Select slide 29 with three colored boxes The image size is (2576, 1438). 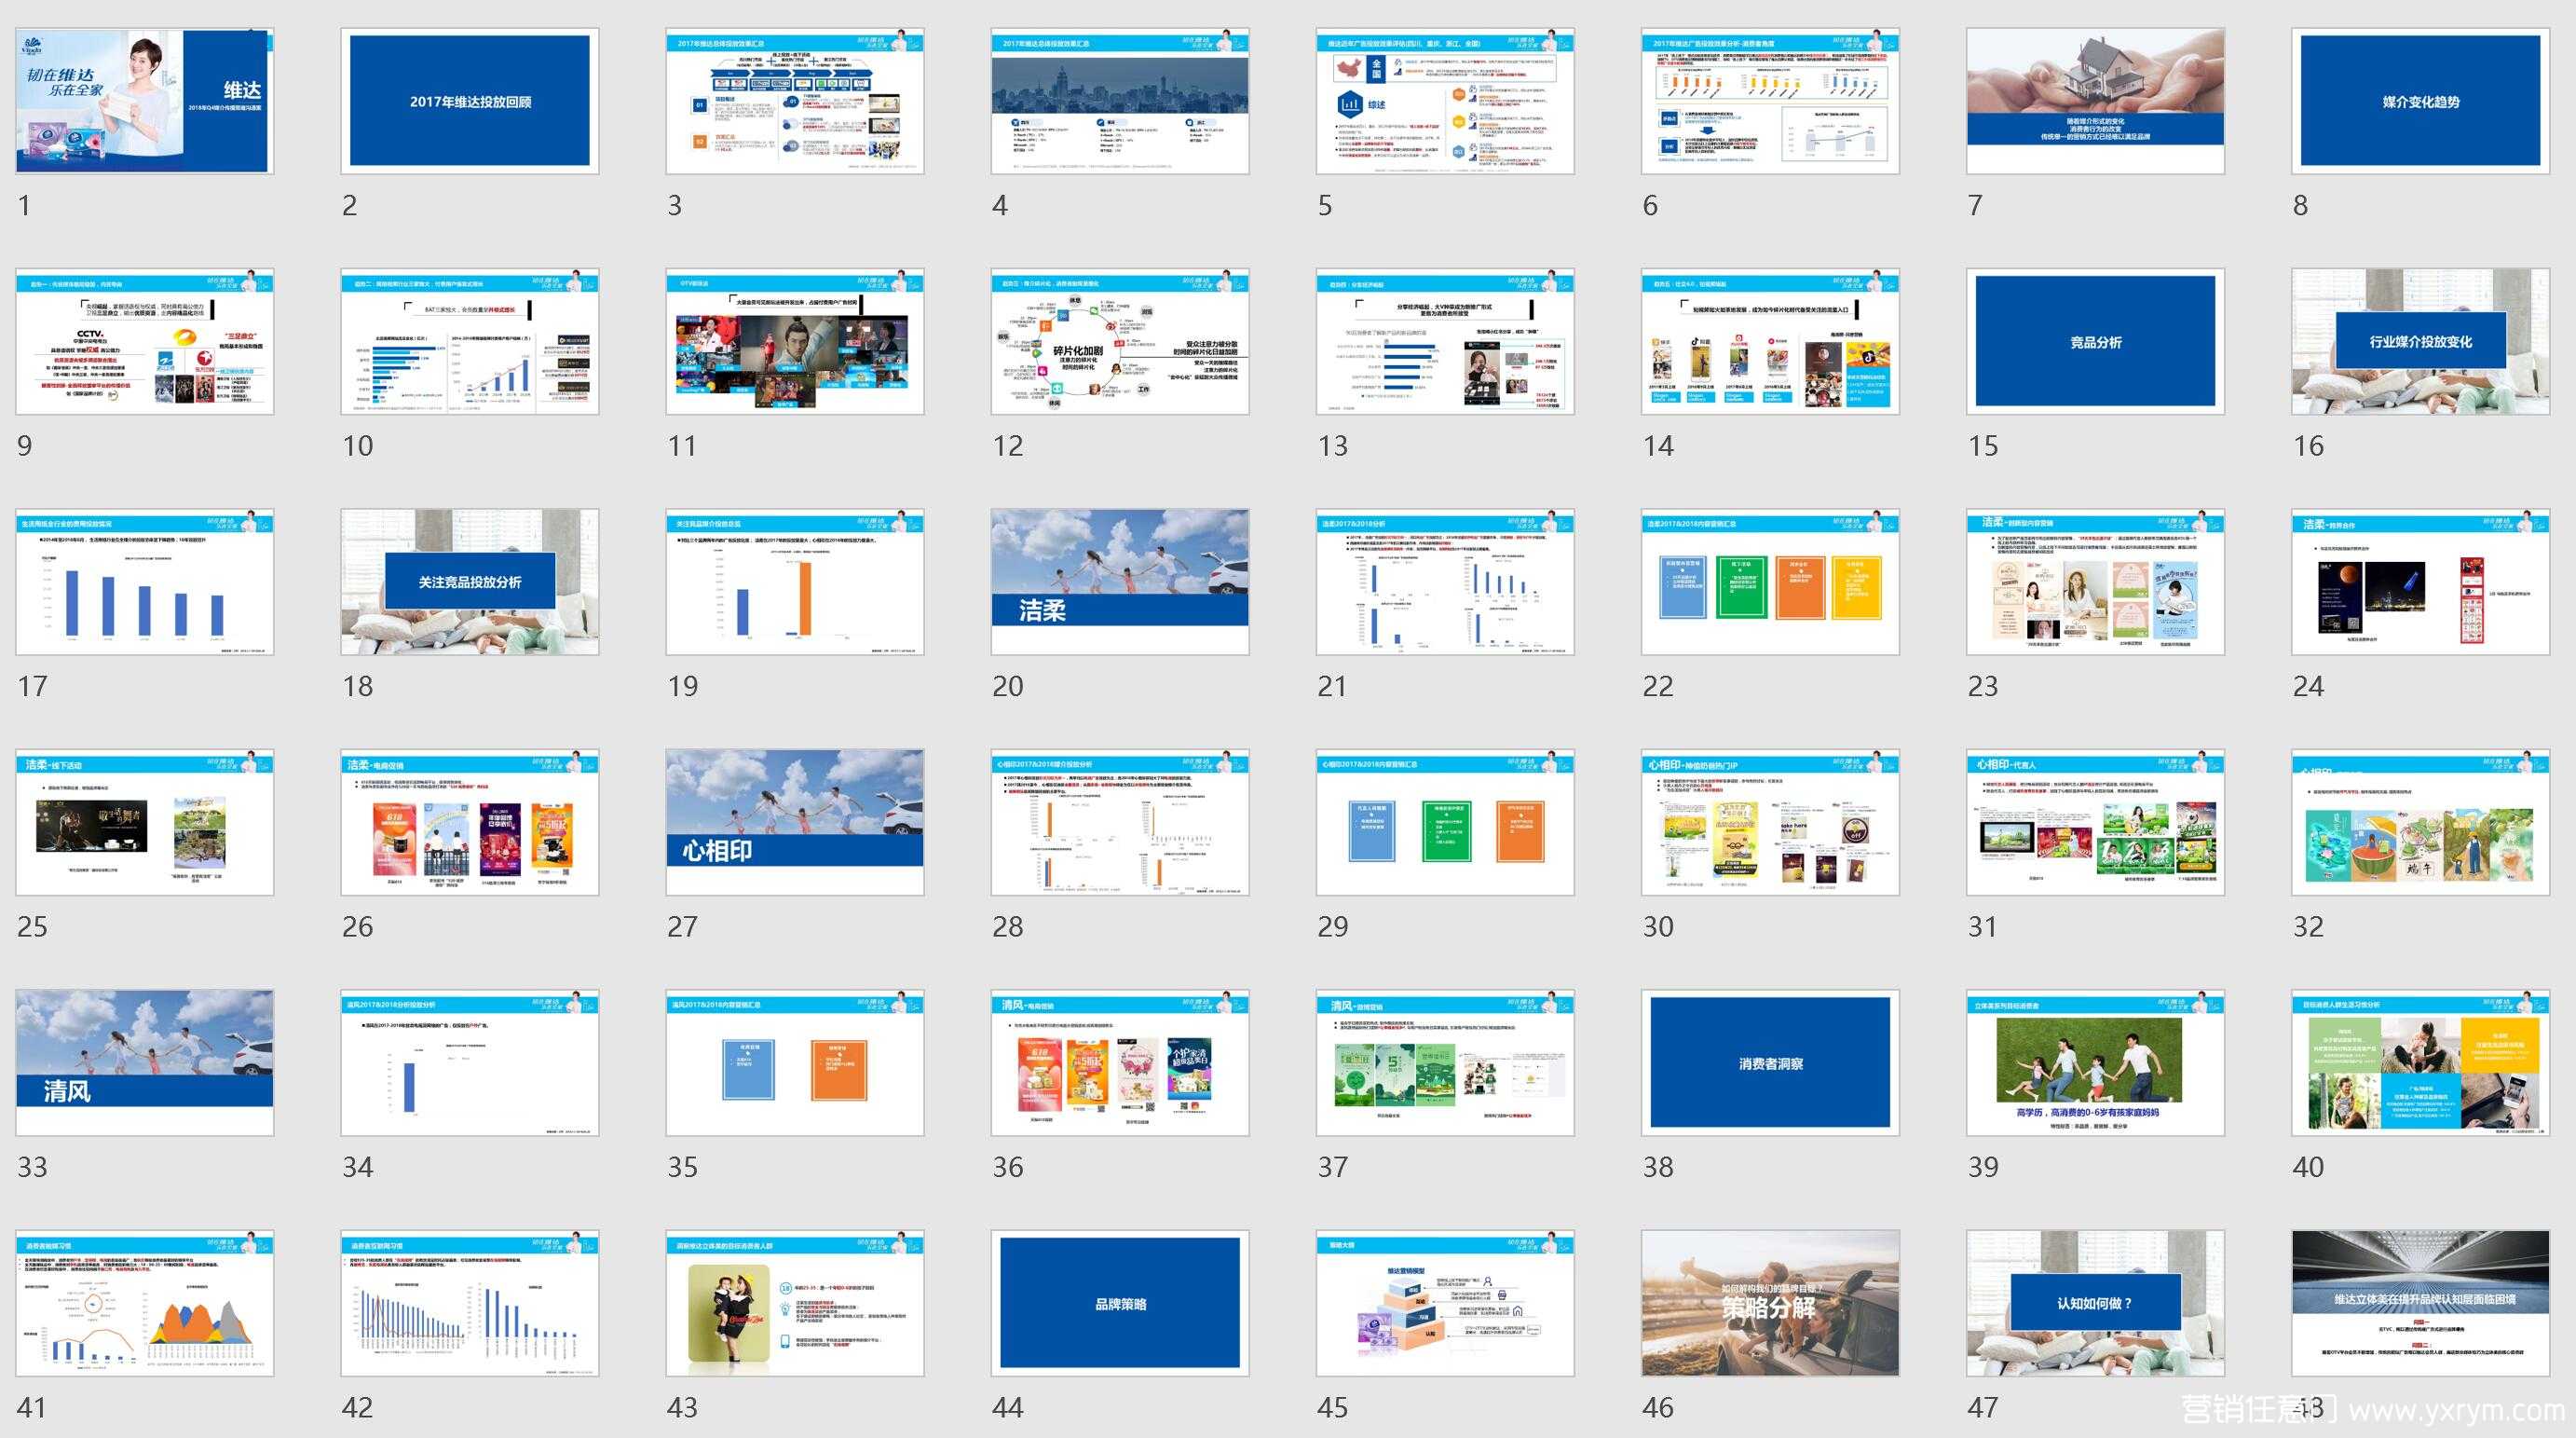[x=1445, y=822]
